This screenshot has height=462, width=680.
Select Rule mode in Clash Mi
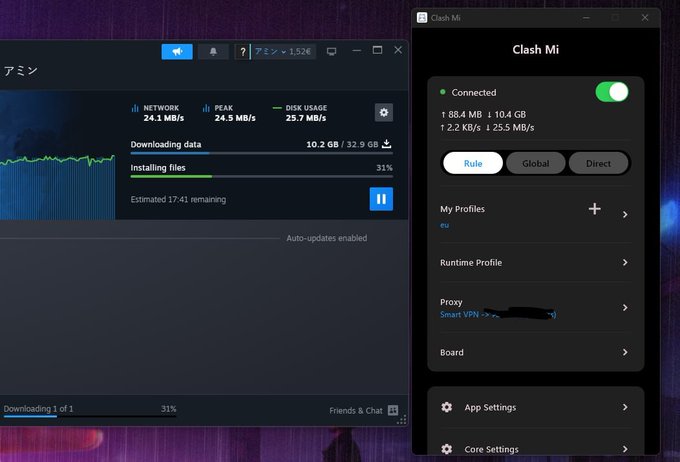pyautogui.click(x=473, y=164)
